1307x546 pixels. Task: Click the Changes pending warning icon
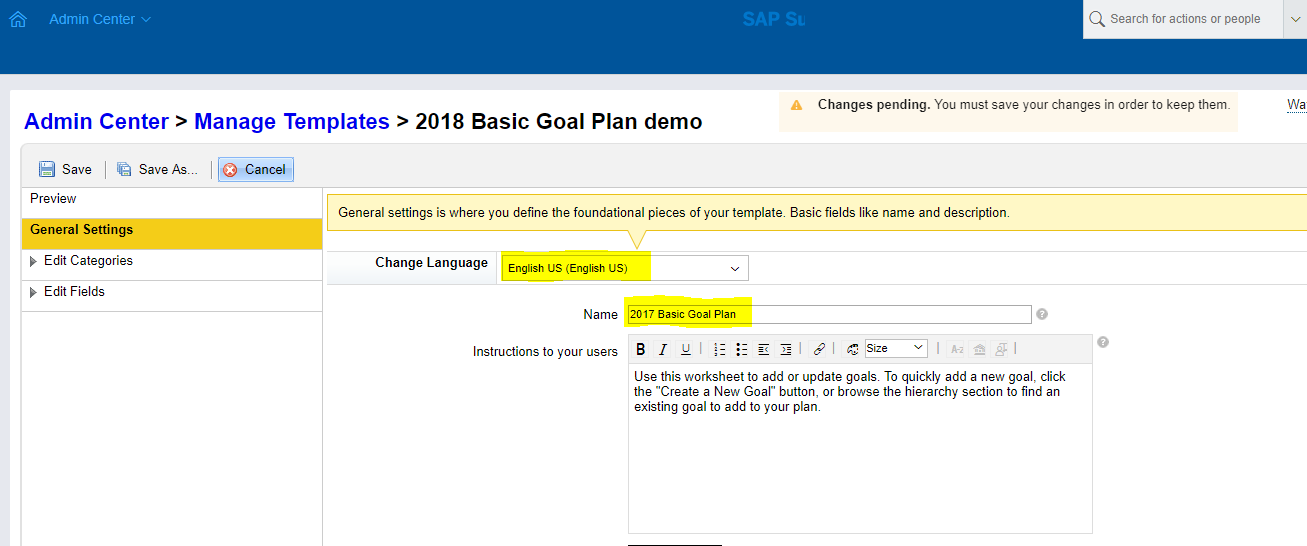(796, 105)
